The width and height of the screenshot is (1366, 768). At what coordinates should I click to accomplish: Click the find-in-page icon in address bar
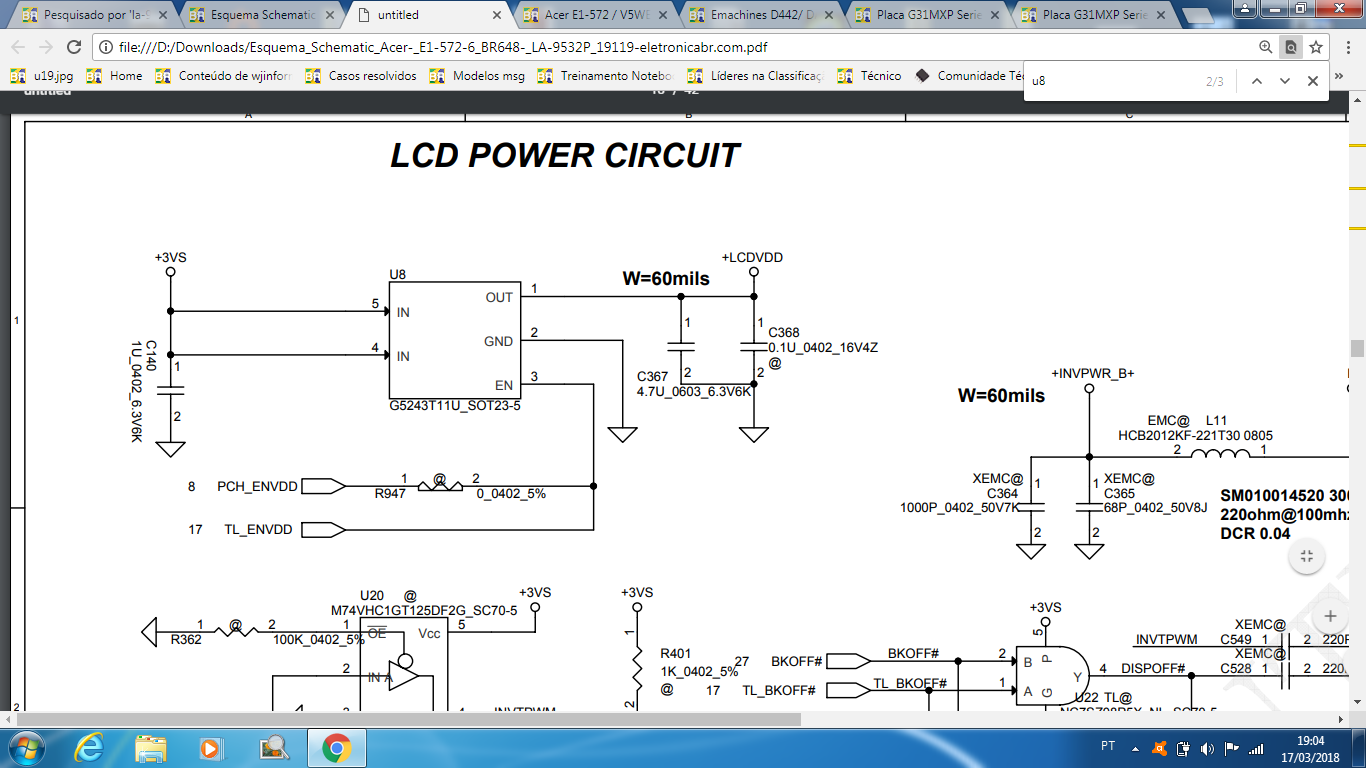(1291, 47)
